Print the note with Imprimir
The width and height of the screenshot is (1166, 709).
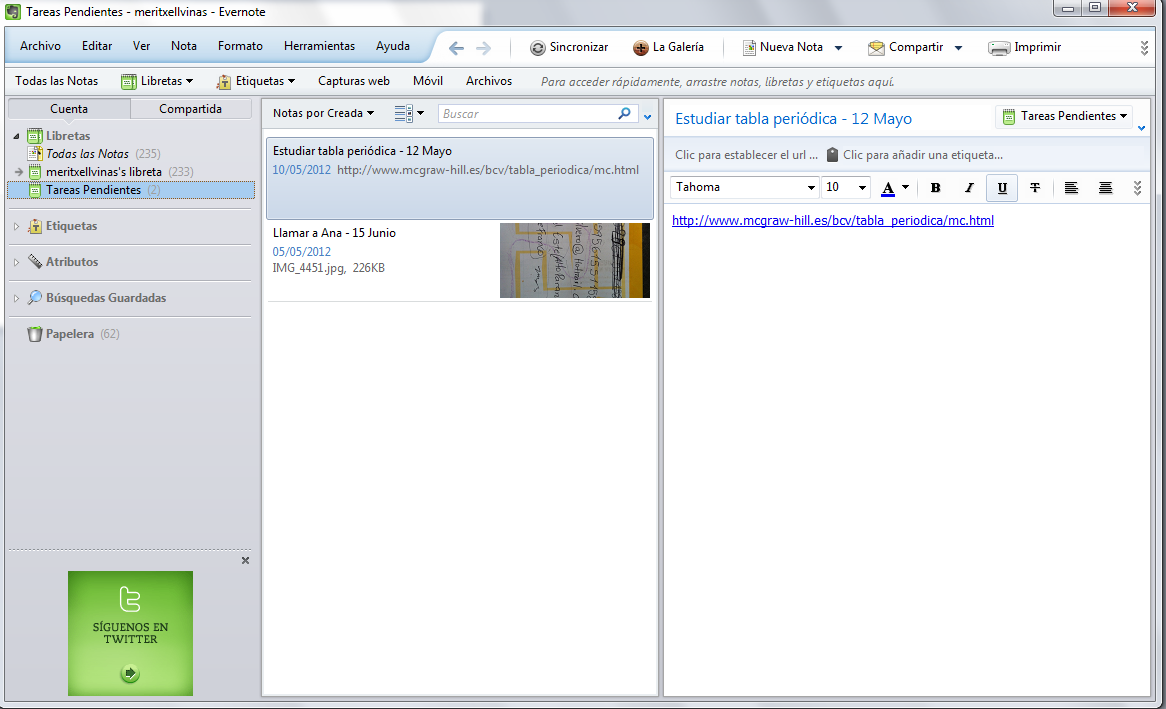coord(1024,48)
